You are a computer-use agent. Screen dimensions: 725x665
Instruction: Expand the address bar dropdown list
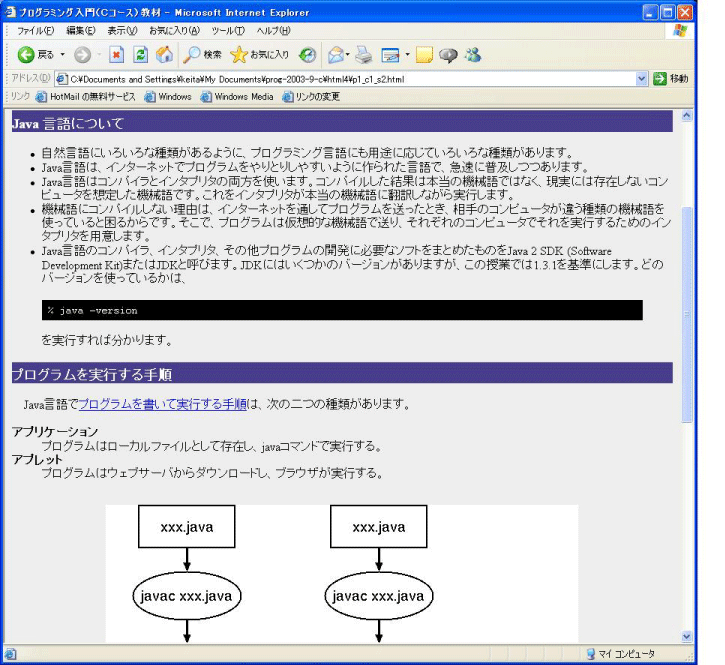click(x=642, y=78)
